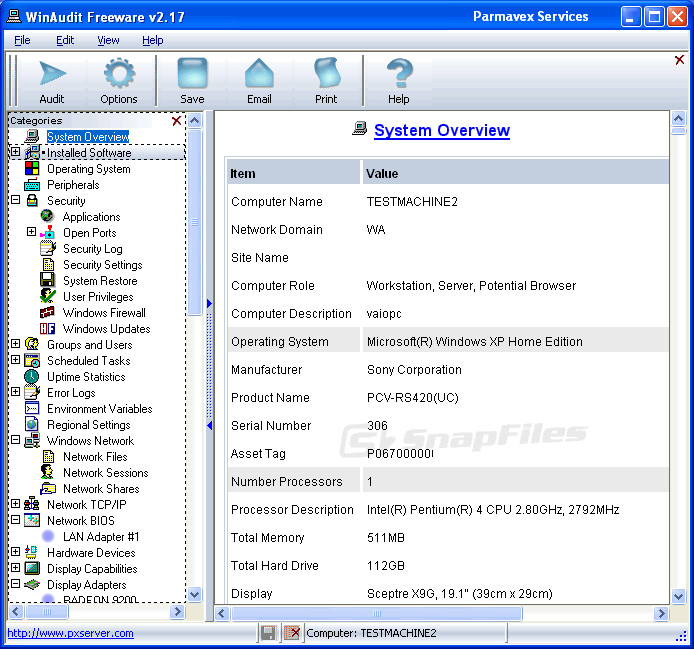The height and width of the screenshot is (649, 694).
Task: Click the Applications globe icon
Action: point(47,216)
